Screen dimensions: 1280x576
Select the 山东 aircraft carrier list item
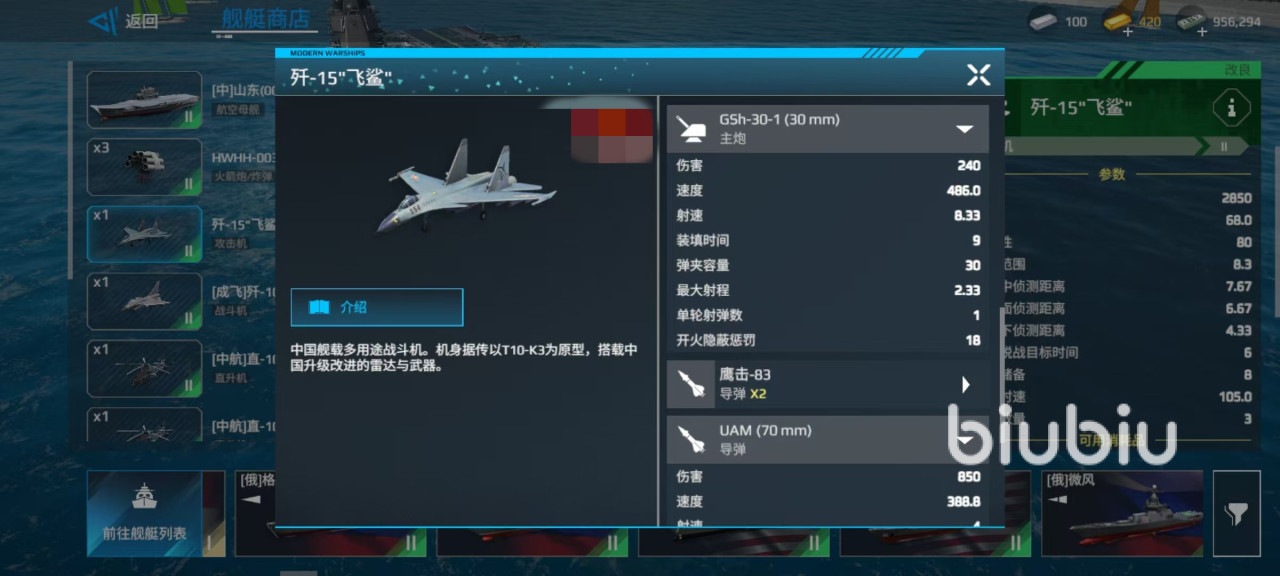[145, 99]
